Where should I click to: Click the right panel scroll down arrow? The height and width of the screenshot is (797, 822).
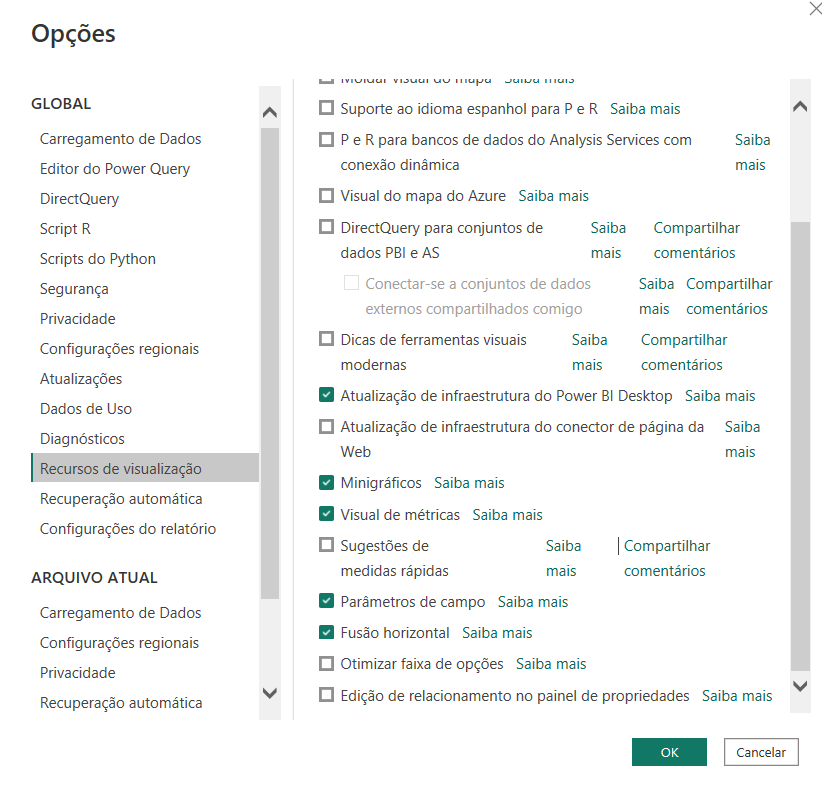(800, 686)
